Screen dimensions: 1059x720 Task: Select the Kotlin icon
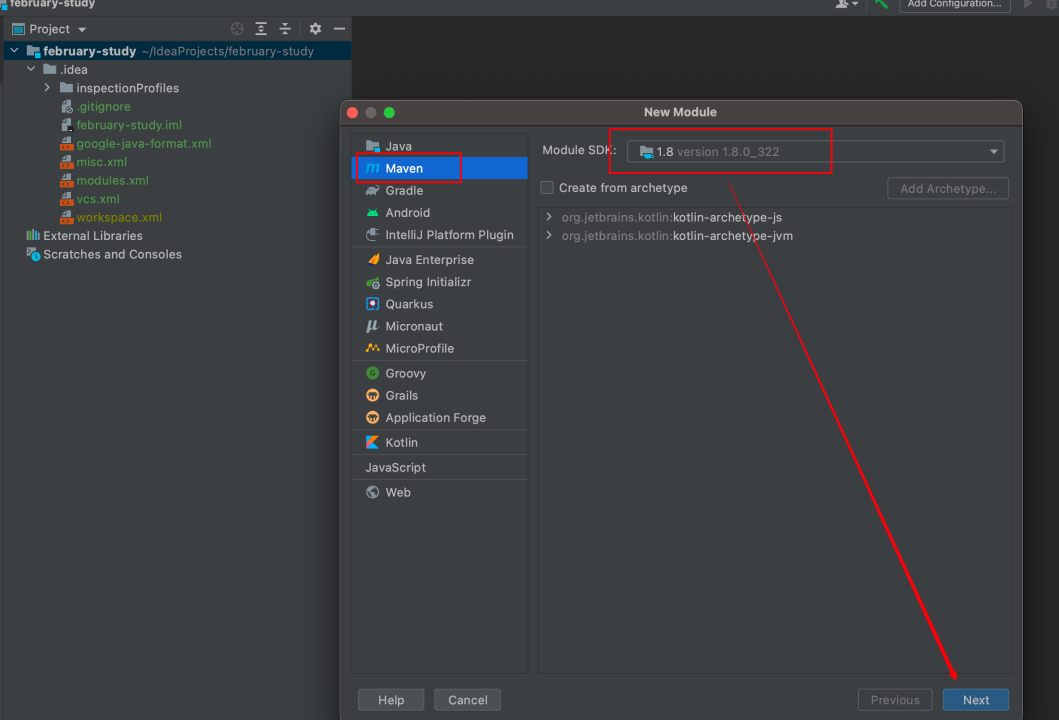click(x=372, y=442)
